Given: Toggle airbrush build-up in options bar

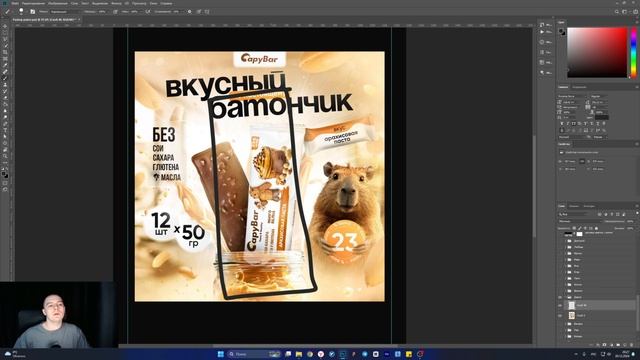Looking at the screenshot, I should point(148,12).
